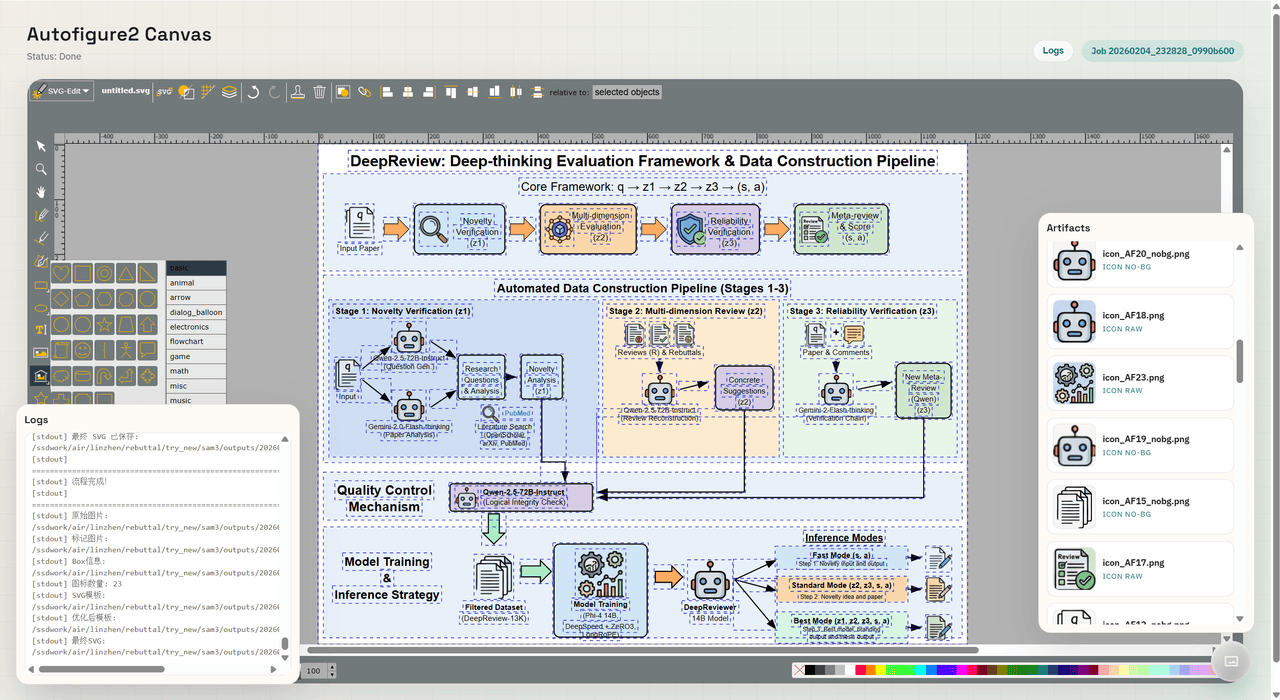Image resolution: width=1280 pixels, height=700 pixels.
Task: Toggle the floating image panel button
Action: (1231, 661)
